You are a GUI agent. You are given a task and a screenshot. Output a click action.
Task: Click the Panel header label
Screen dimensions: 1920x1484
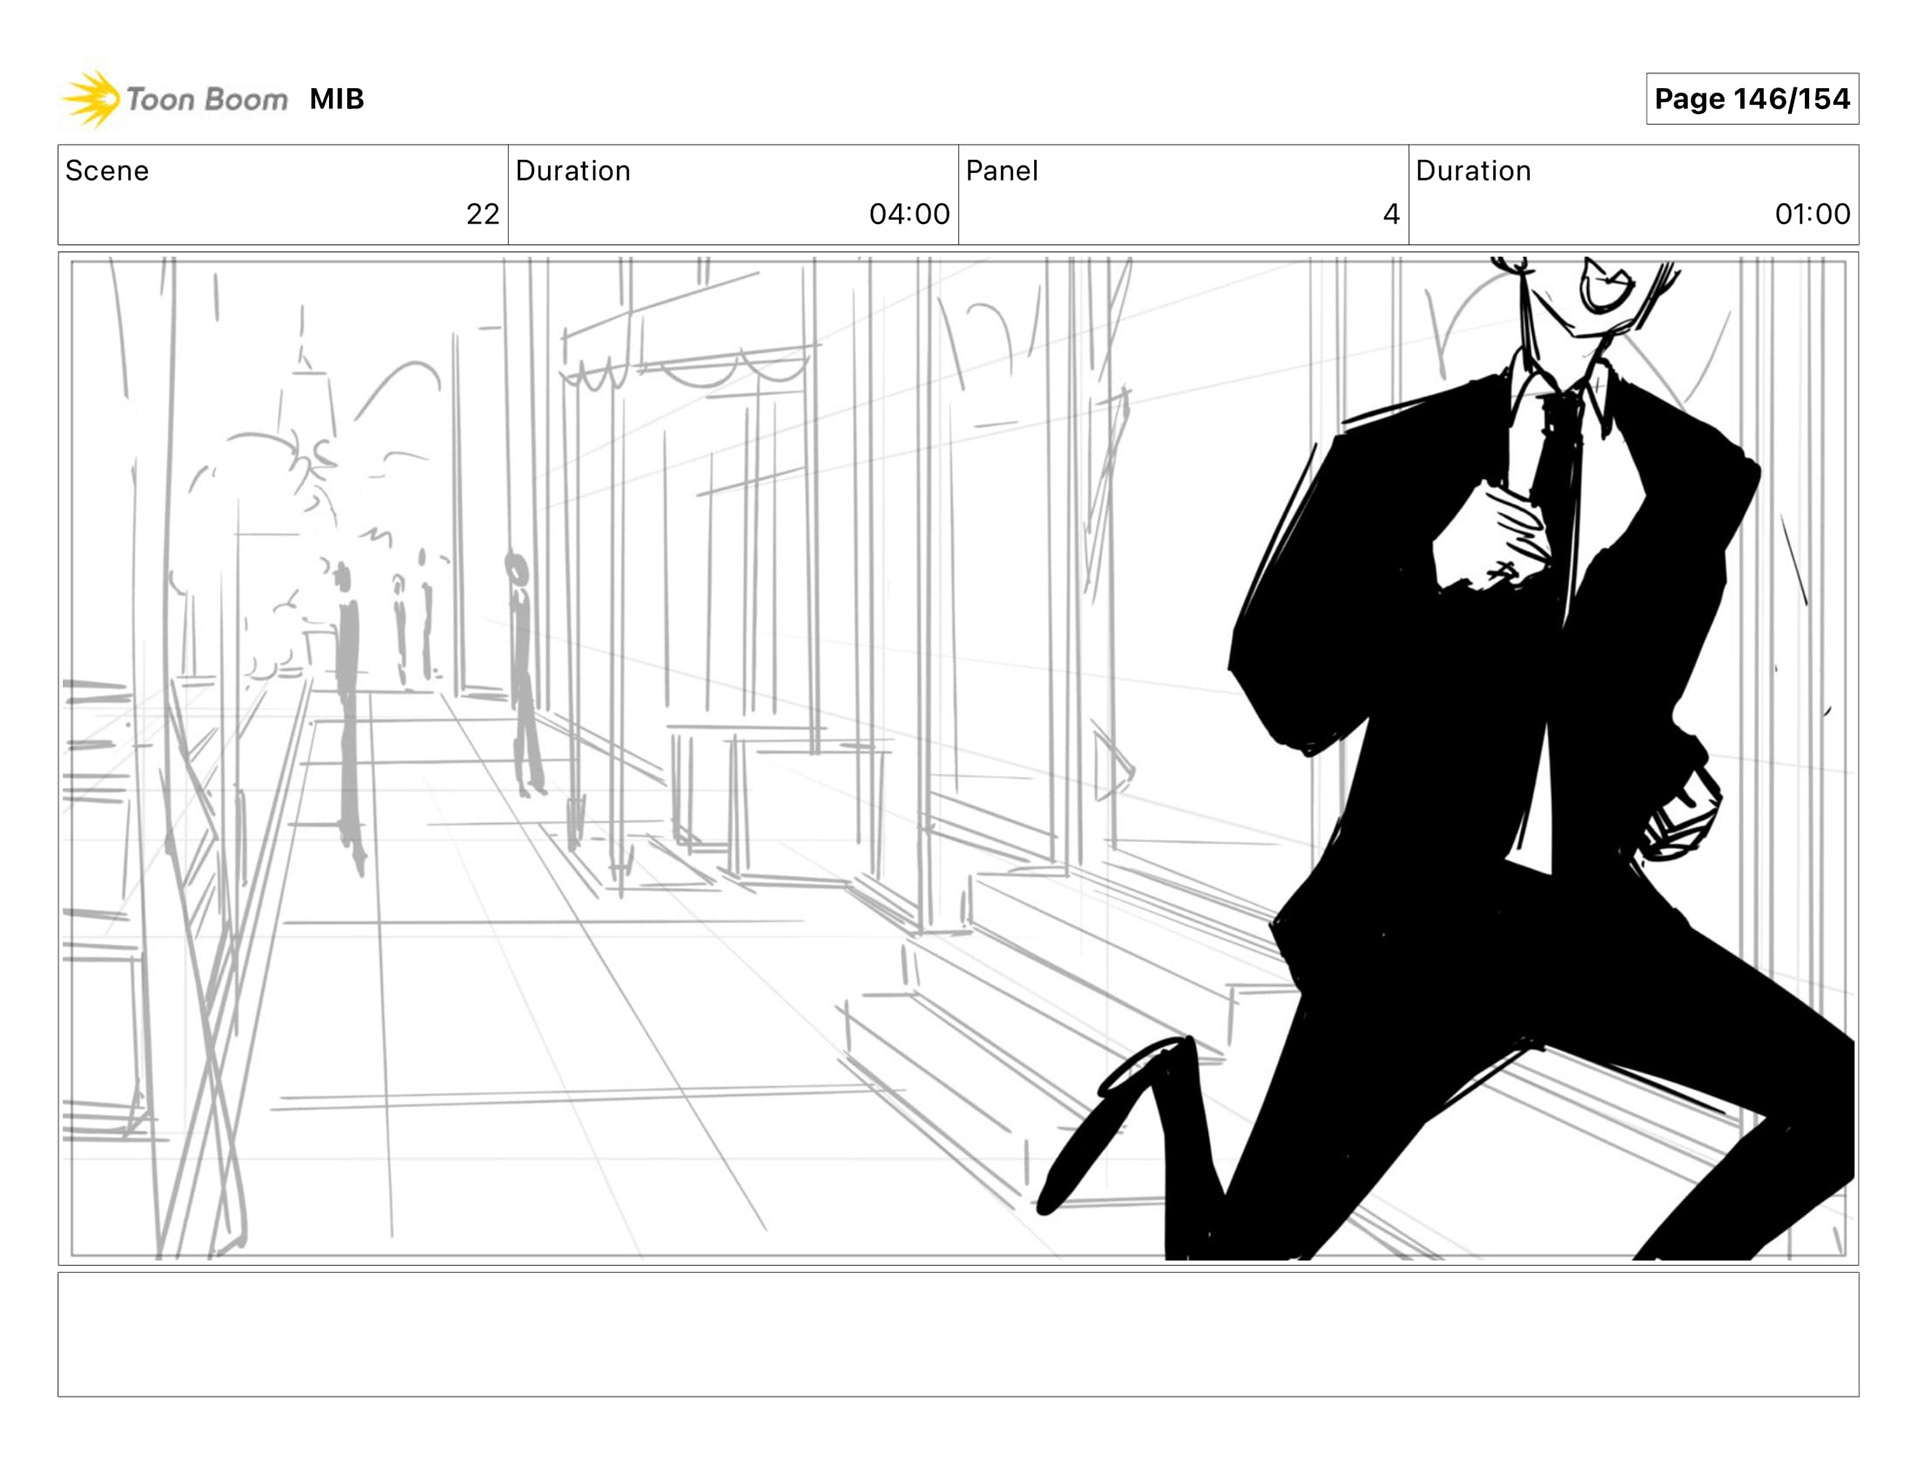(x=1001, y=171)
